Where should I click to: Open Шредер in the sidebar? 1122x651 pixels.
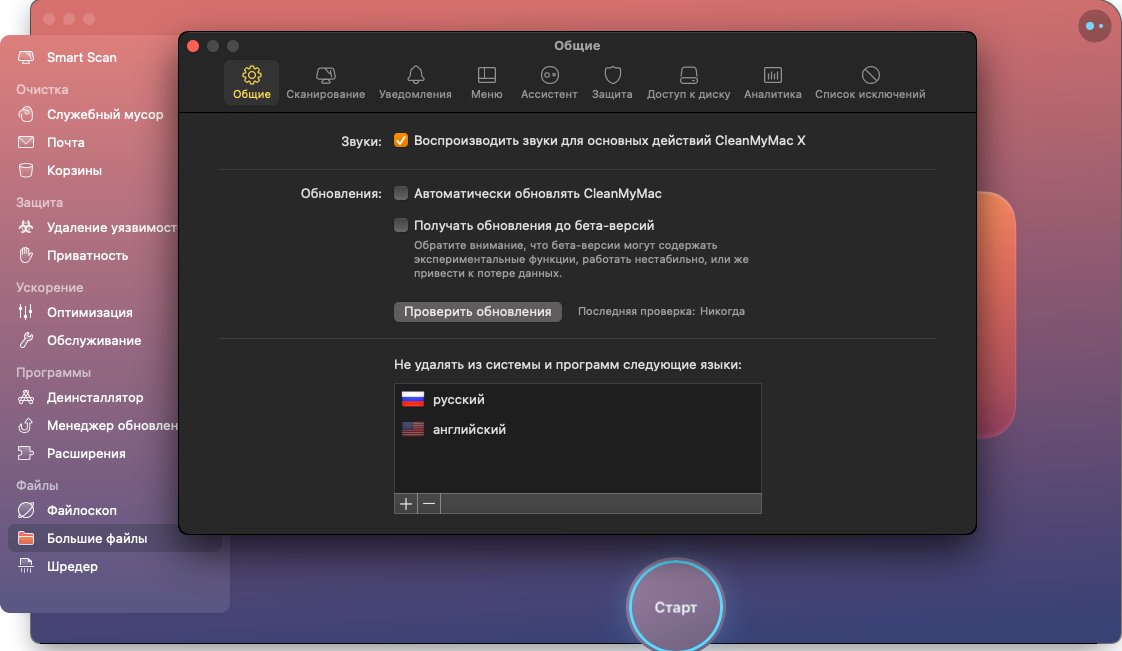point(72,567)
